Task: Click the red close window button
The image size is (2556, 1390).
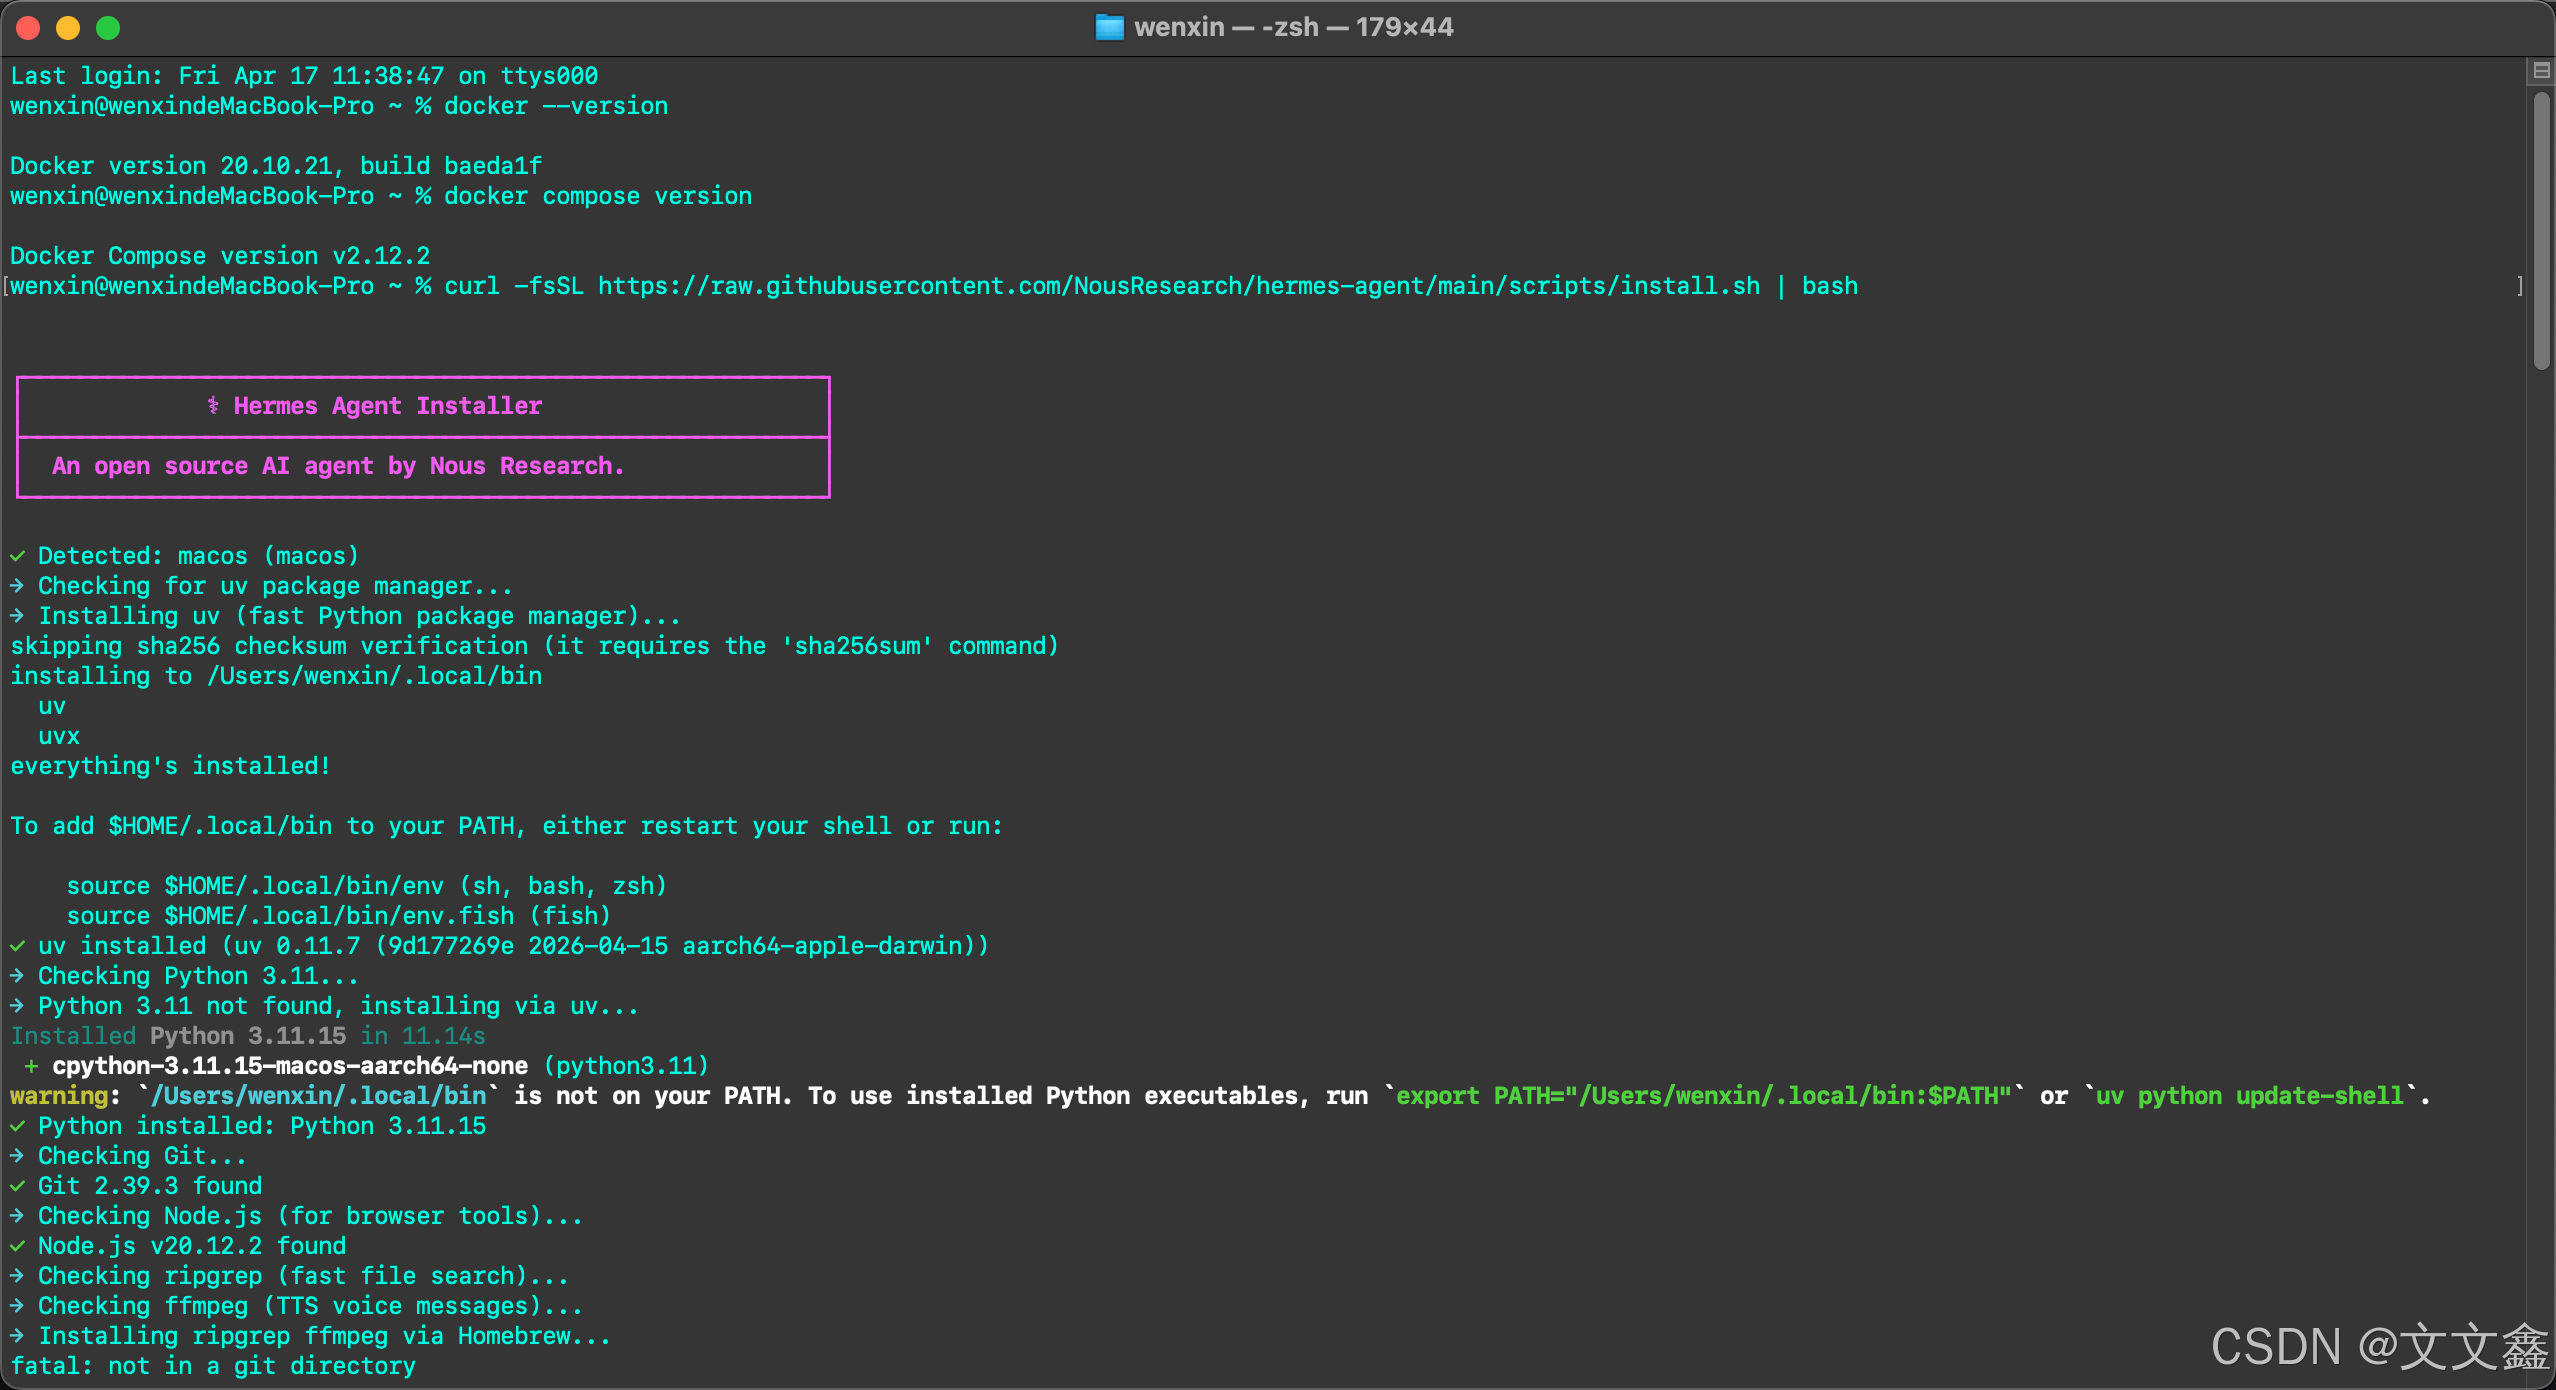Action: click(28, 28)
